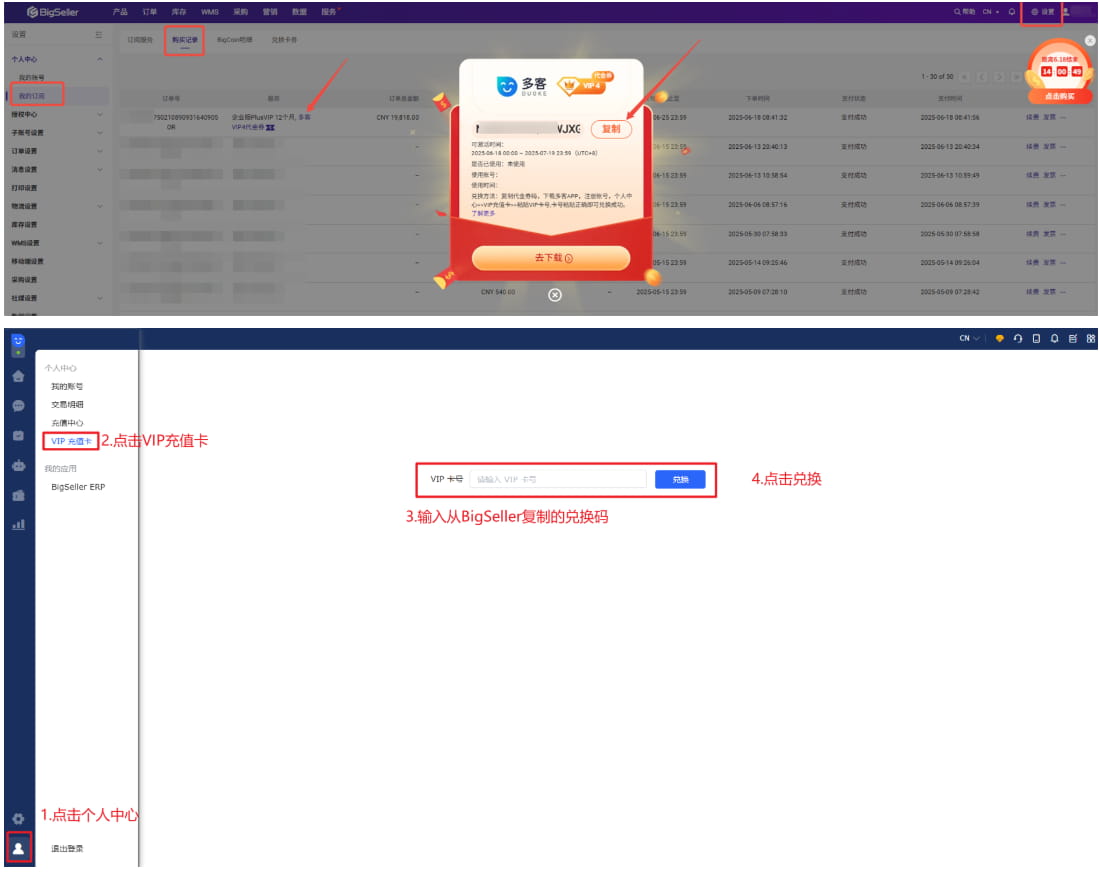This screenshot has width=1099, height=890.
Task: Go to the first page of orders
Action: (965, 76)
